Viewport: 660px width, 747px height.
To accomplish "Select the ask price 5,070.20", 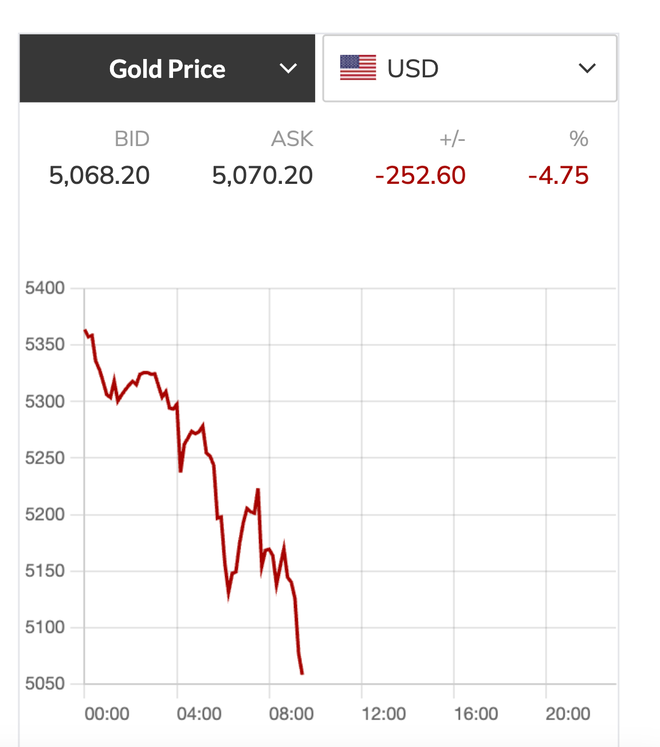I will point(262,176).
